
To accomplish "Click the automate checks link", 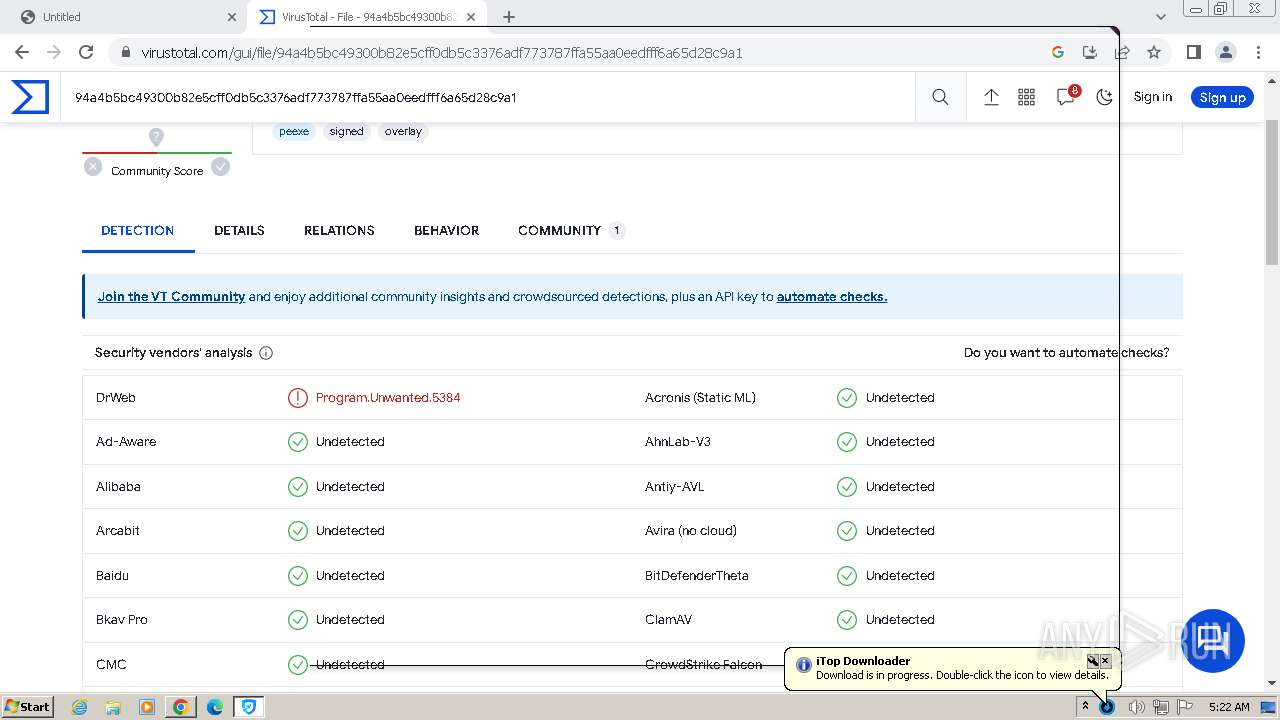I will [832, 297].
